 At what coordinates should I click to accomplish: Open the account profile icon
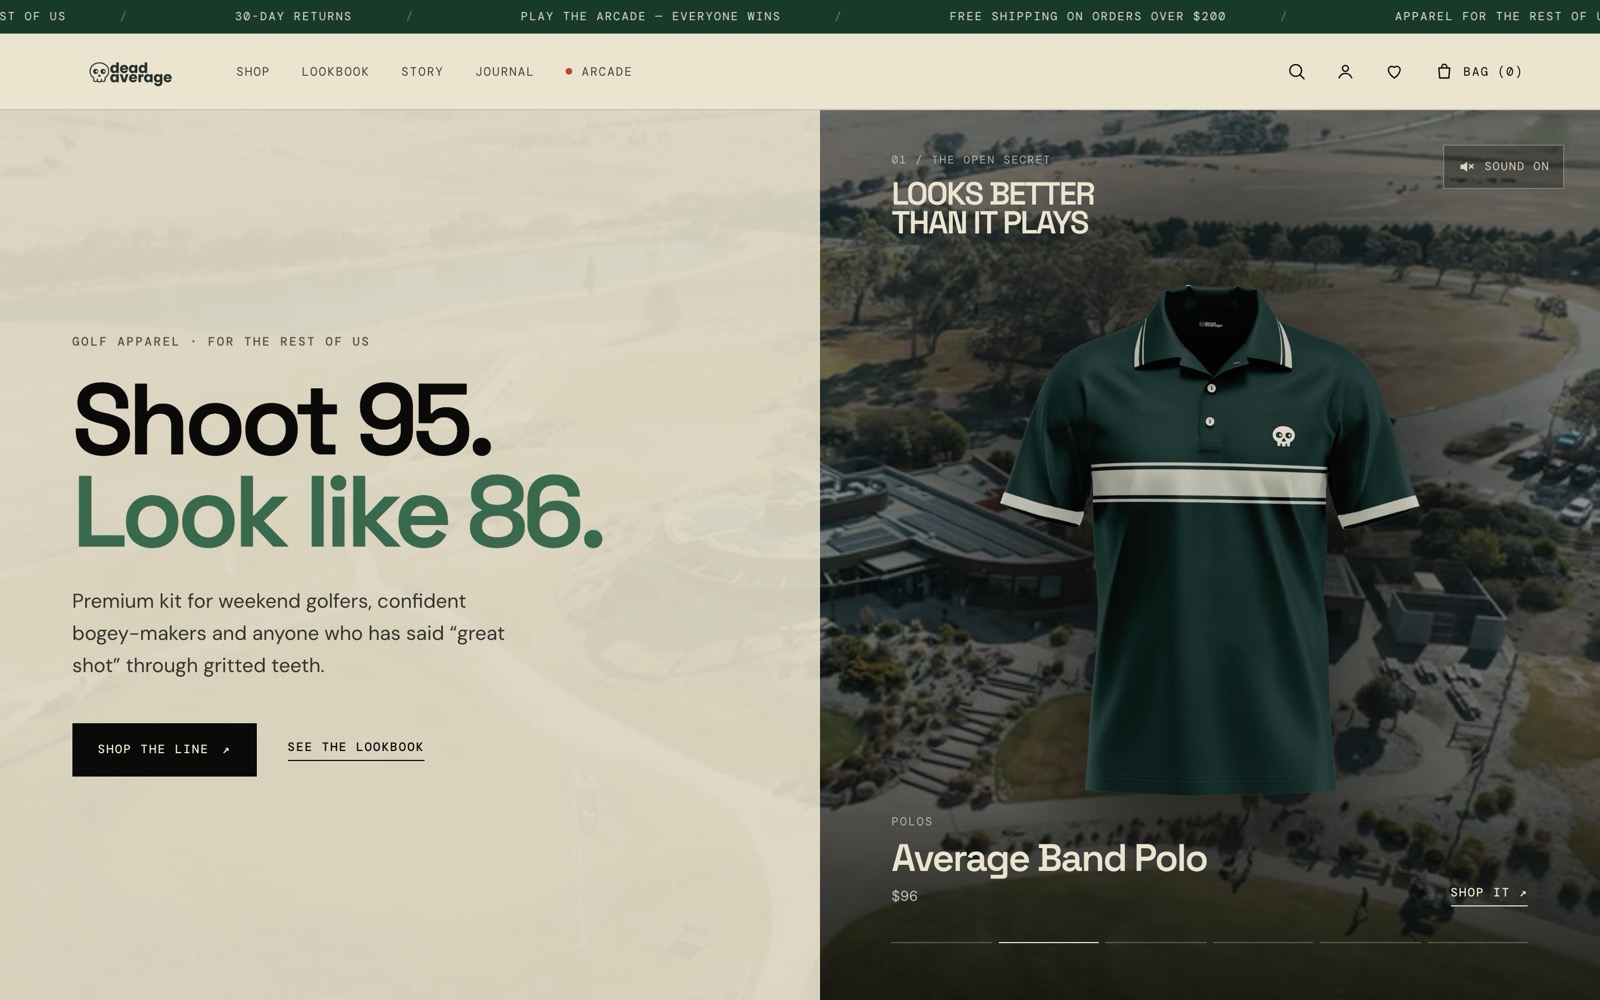click(1345, 72)
